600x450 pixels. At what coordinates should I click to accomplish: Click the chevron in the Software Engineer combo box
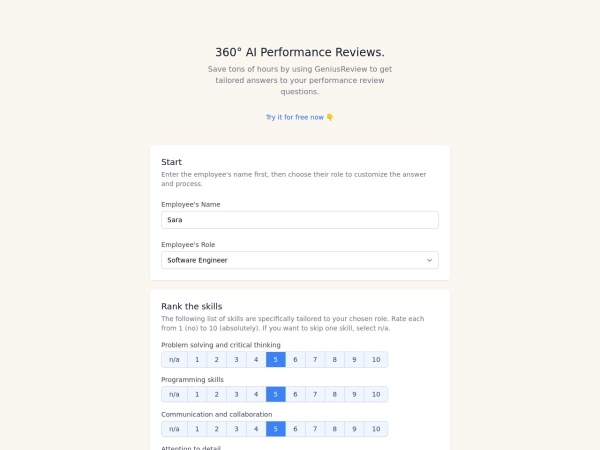click(x=430, y=260)
